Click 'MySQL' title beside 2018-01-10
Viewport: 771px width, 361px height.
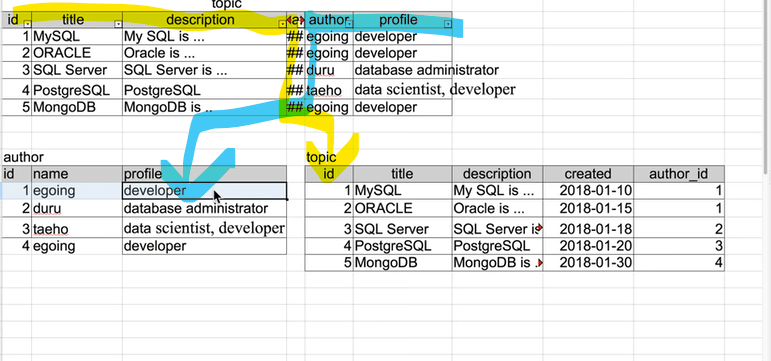coord(403,190)
